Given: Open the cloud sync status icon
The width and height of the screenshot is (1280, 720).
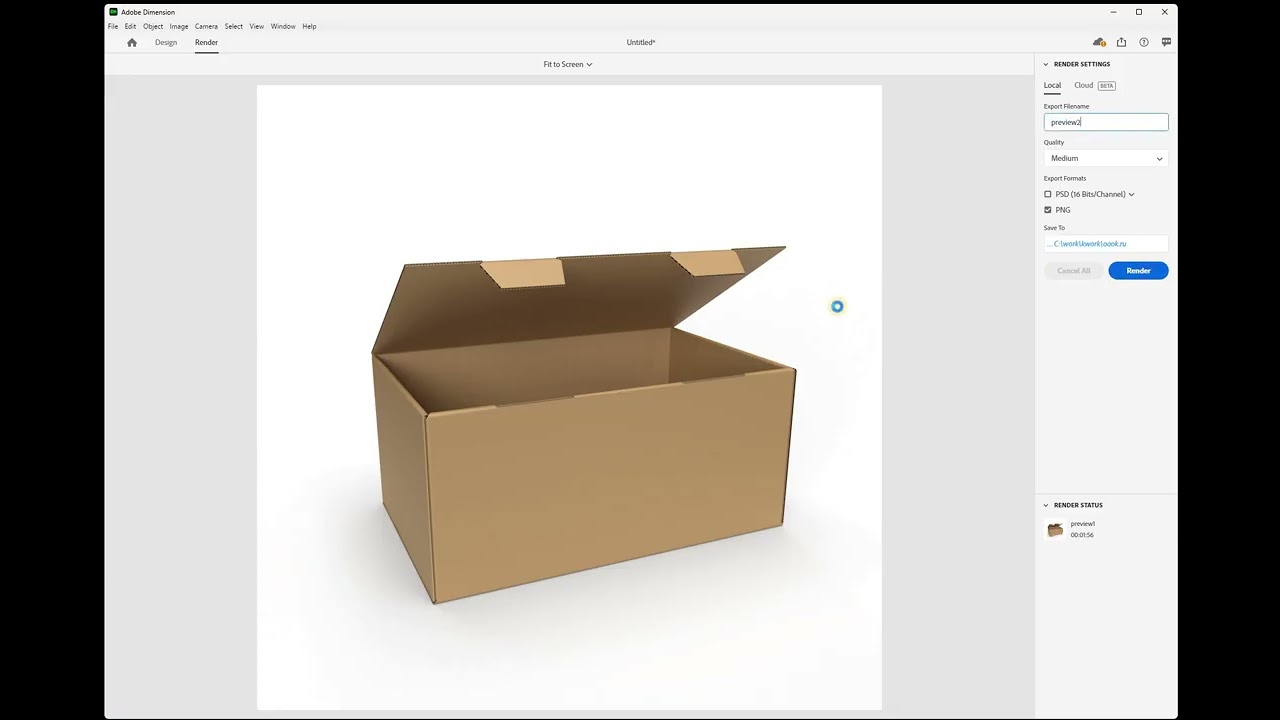Looking at the screenshot, I should [1099, 42].
